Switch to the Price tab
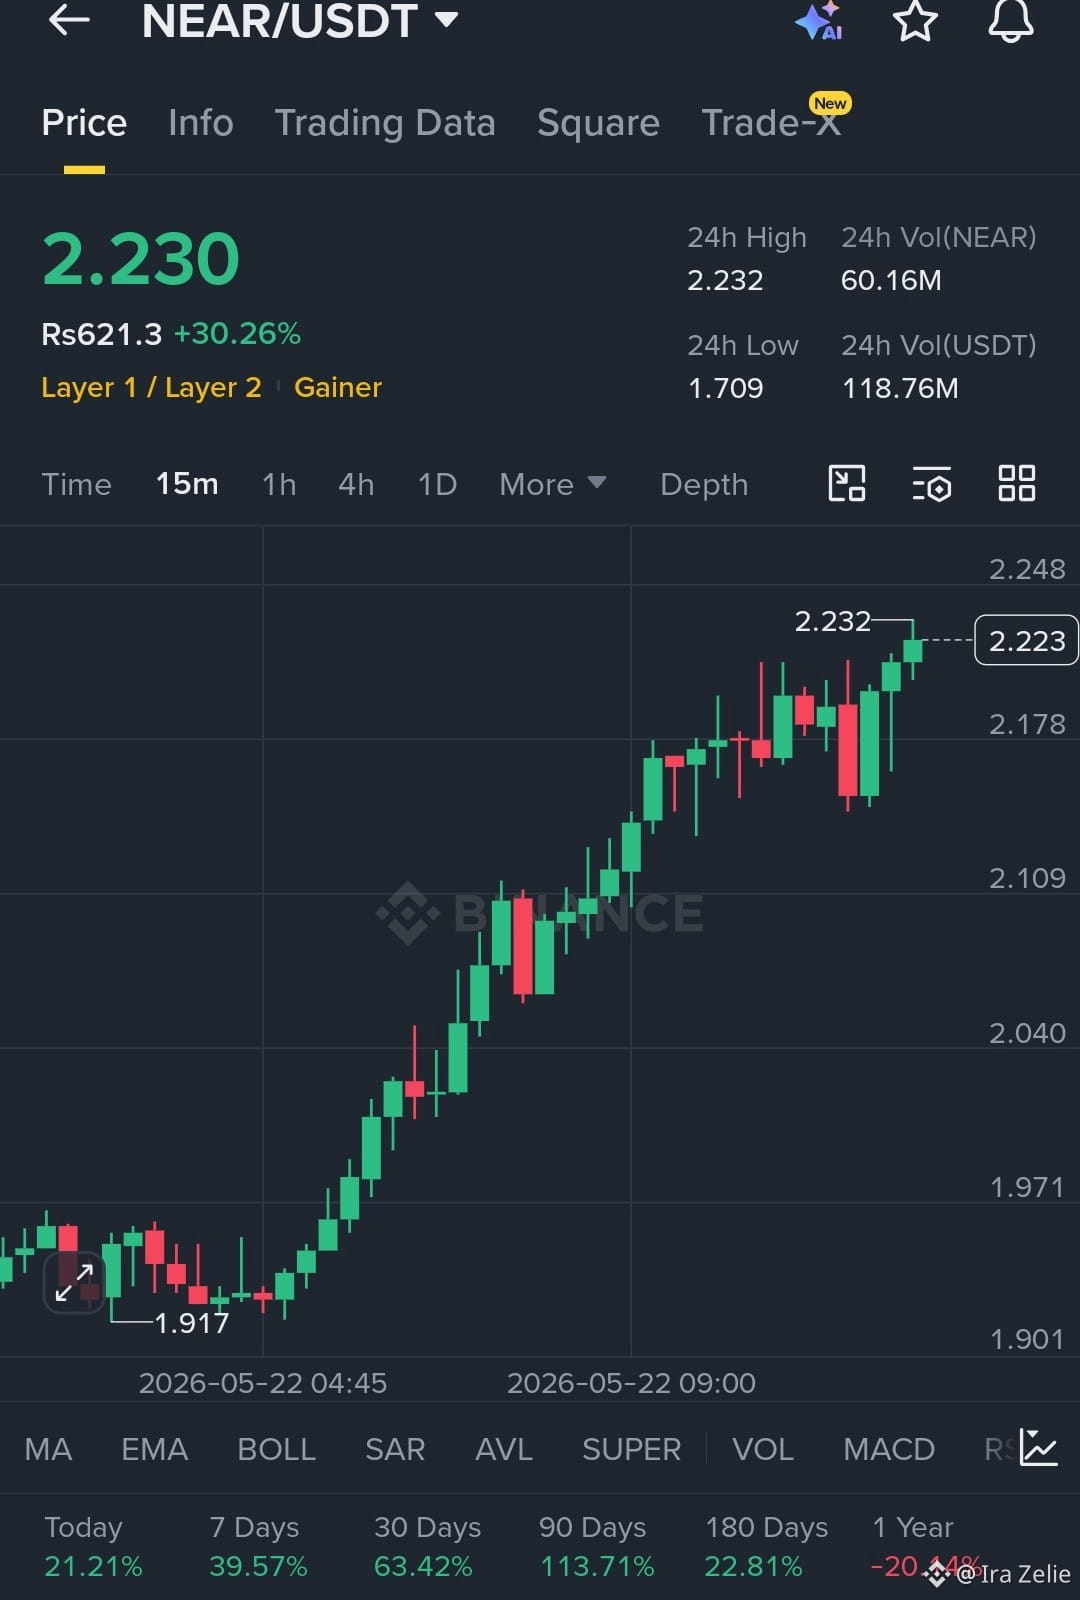Screen dimensions: 1080x1600 click(x=84, y=123)
